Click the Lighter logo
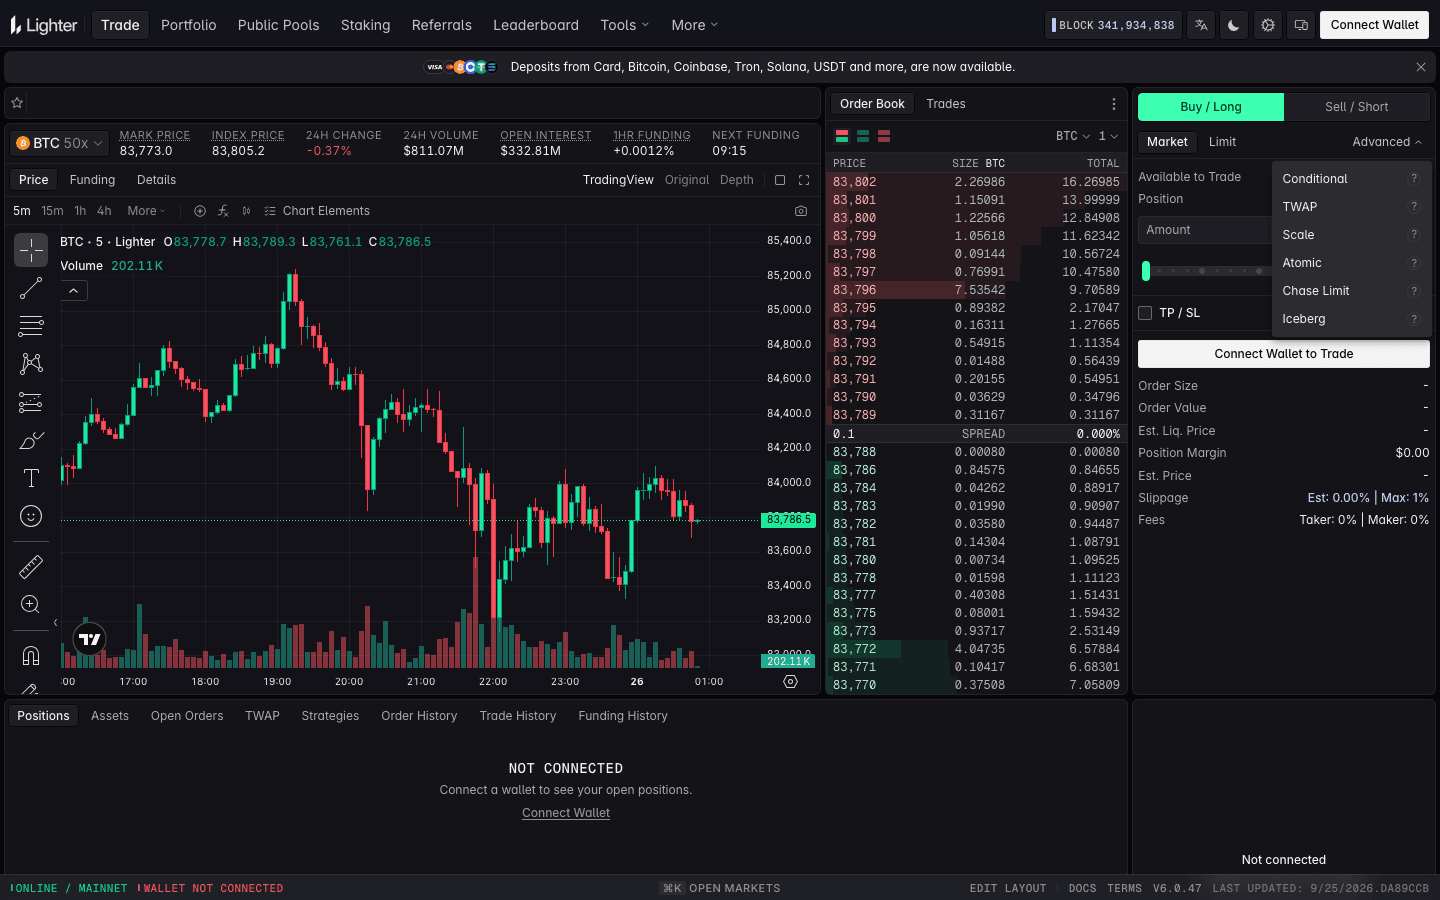1440x900 pixels. [x=44, y=25]
